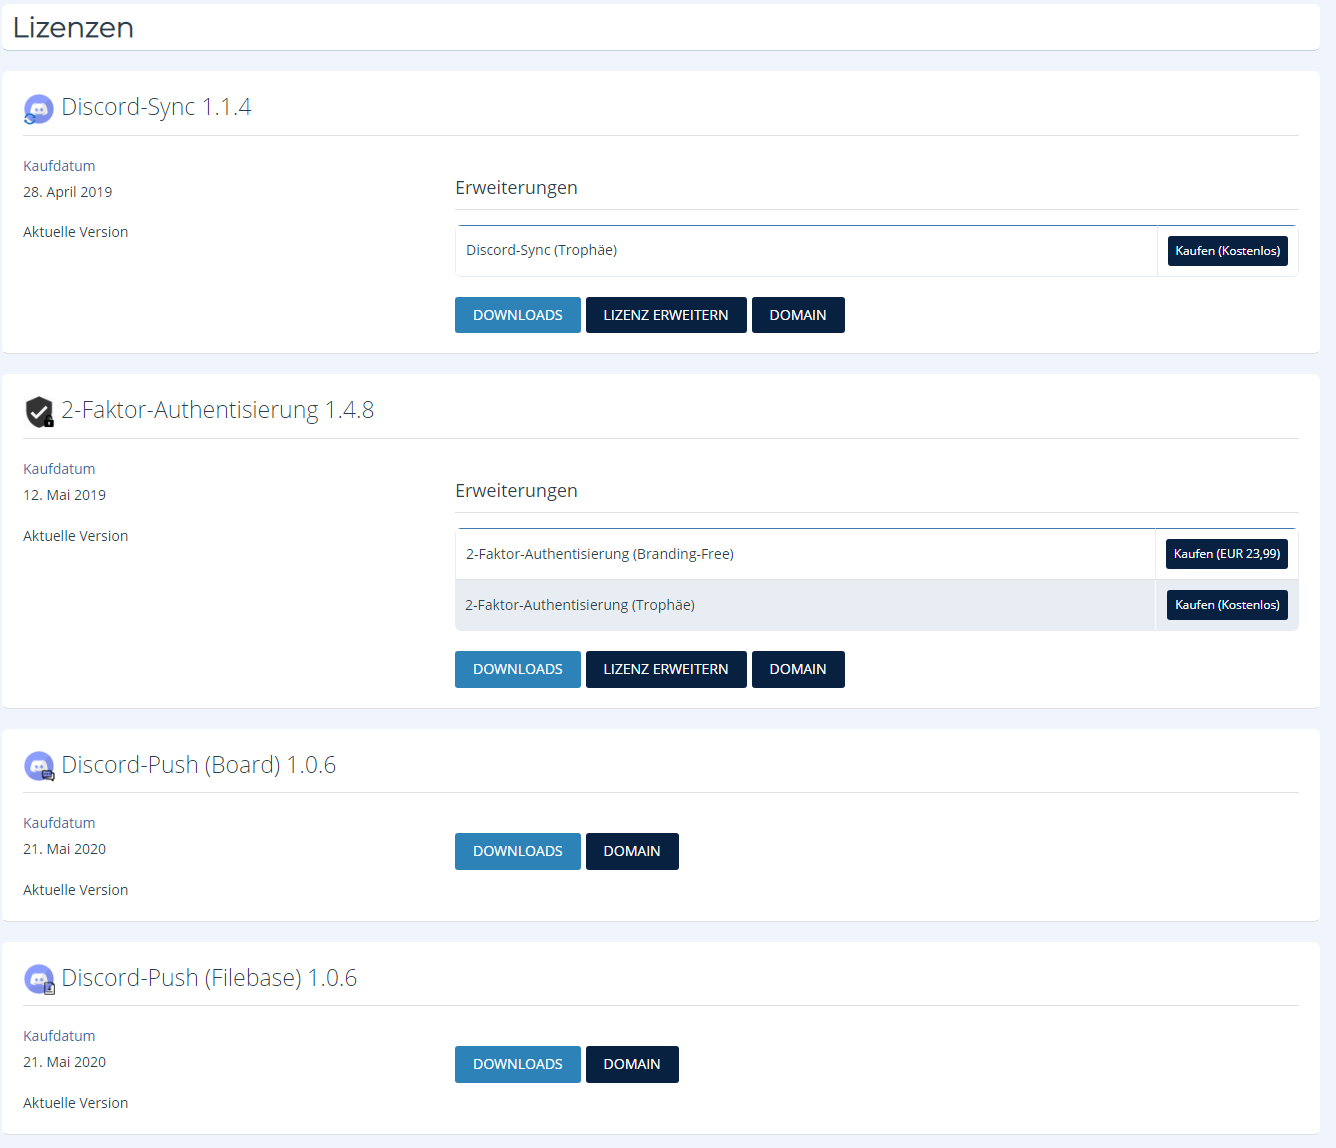Screen dimensions: 1336x1148
Task: Open Downloads for Discord-Sync
Action: coord(517,315)
